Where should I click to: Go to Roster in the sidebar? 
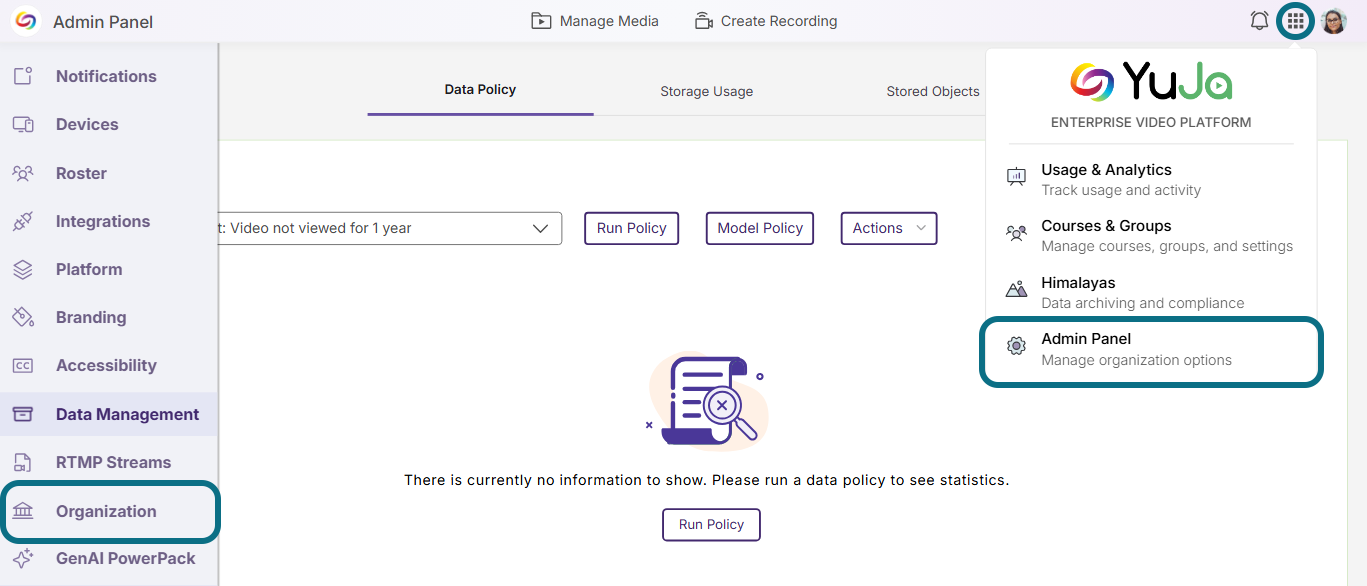[x=109, y=173]
